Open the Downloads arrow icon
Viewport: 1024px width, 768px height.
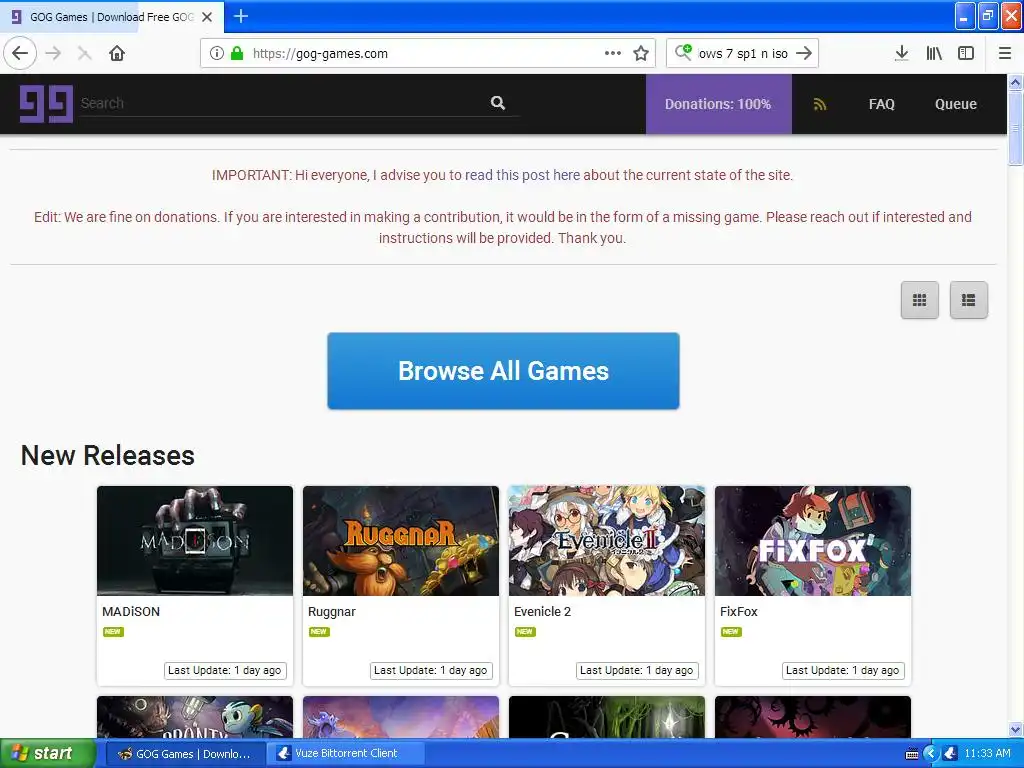(901, 53)
